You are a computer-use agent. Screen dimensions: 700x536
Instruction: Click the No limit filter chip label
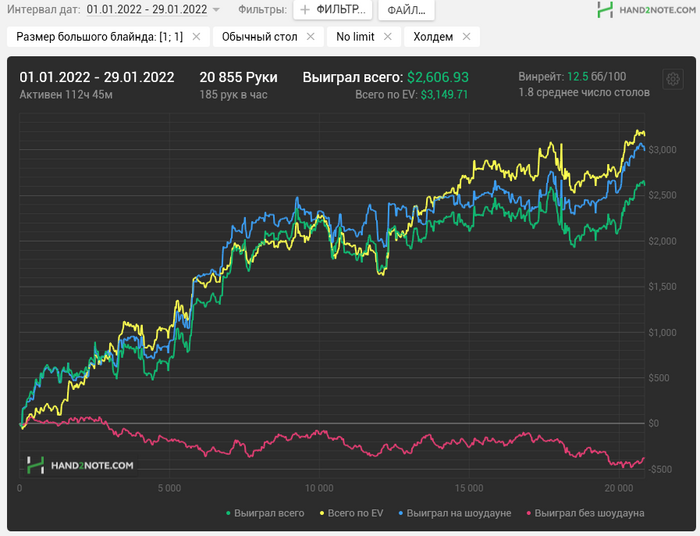click(x=355, y=37)
